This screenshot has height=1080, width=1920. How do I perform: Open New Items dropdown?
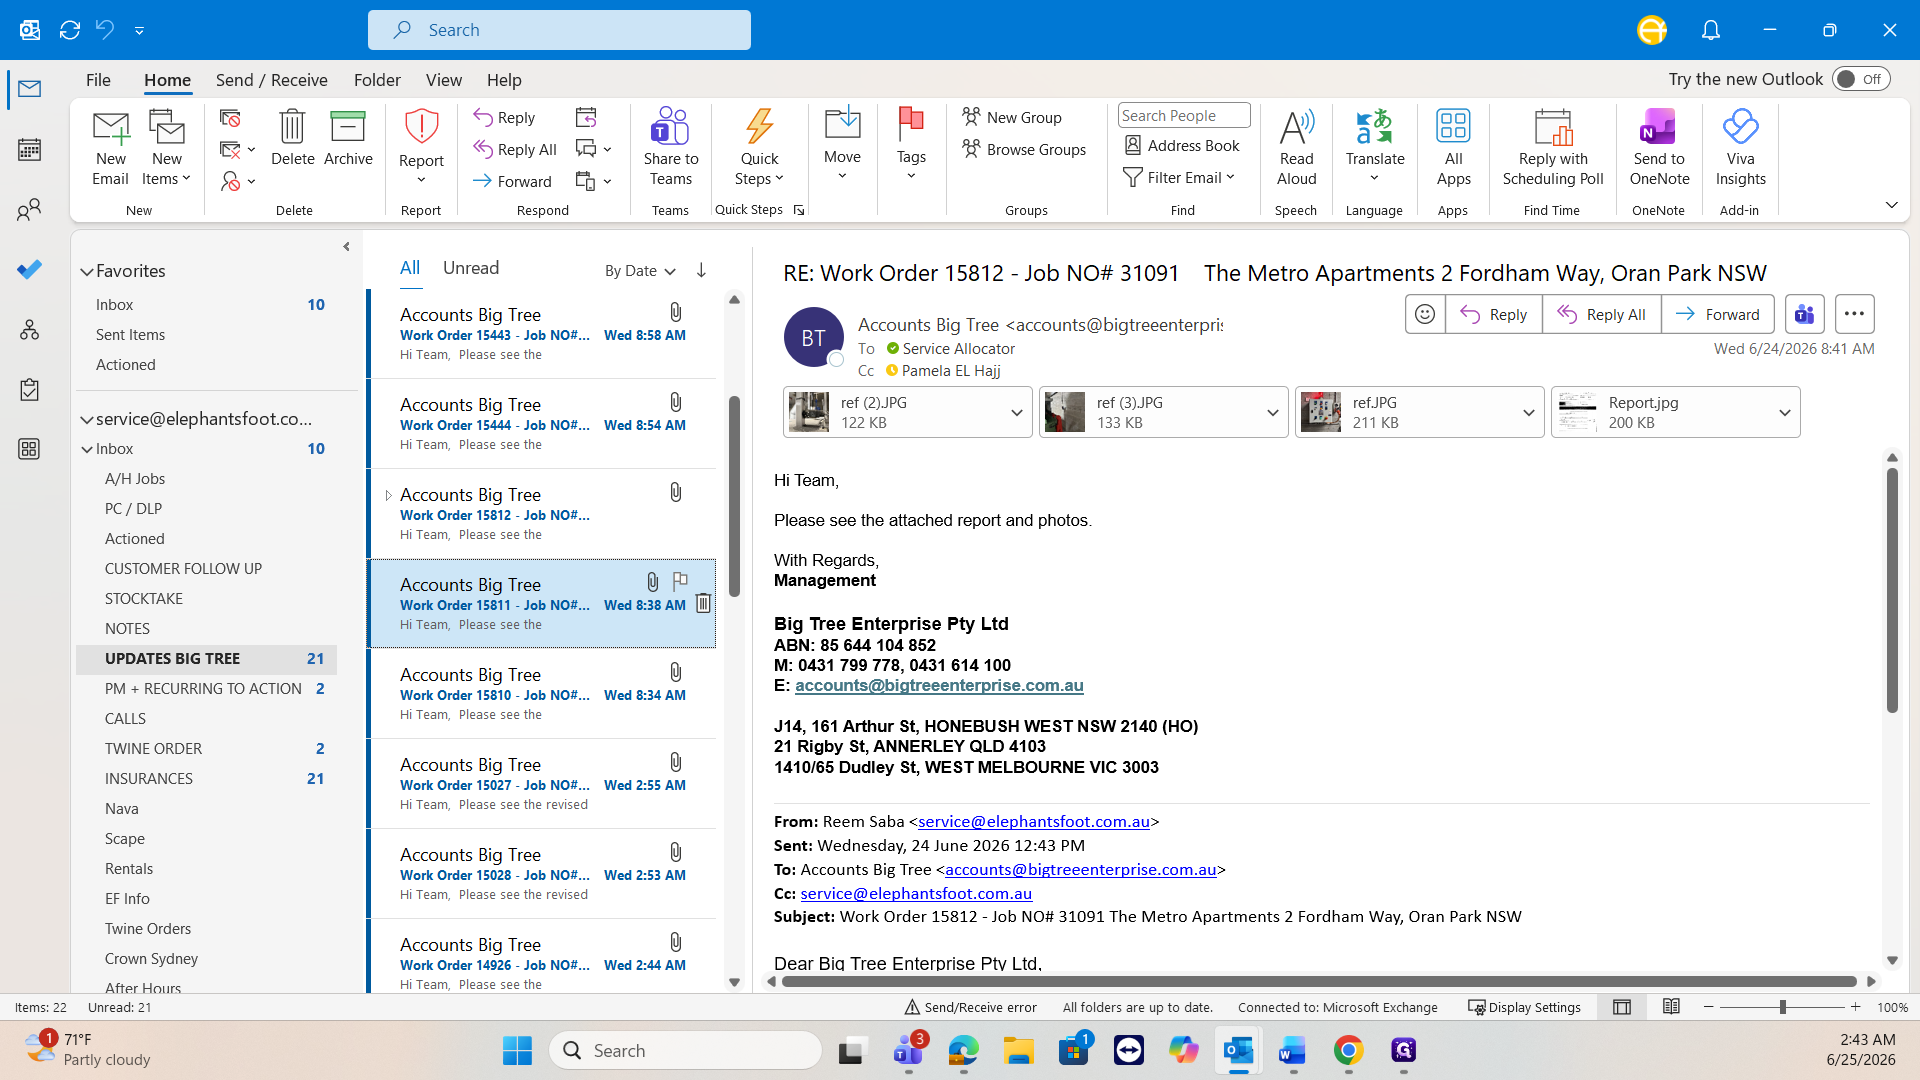click(x=167, y=169)
